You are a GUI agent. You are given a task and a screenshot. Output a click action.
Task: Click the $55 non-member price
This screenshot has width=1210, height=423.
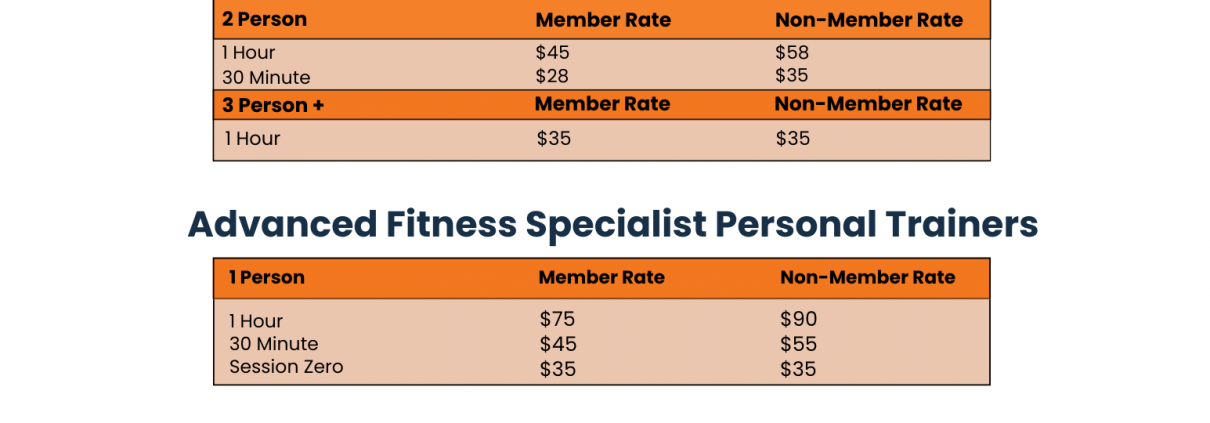click(798, 344)
